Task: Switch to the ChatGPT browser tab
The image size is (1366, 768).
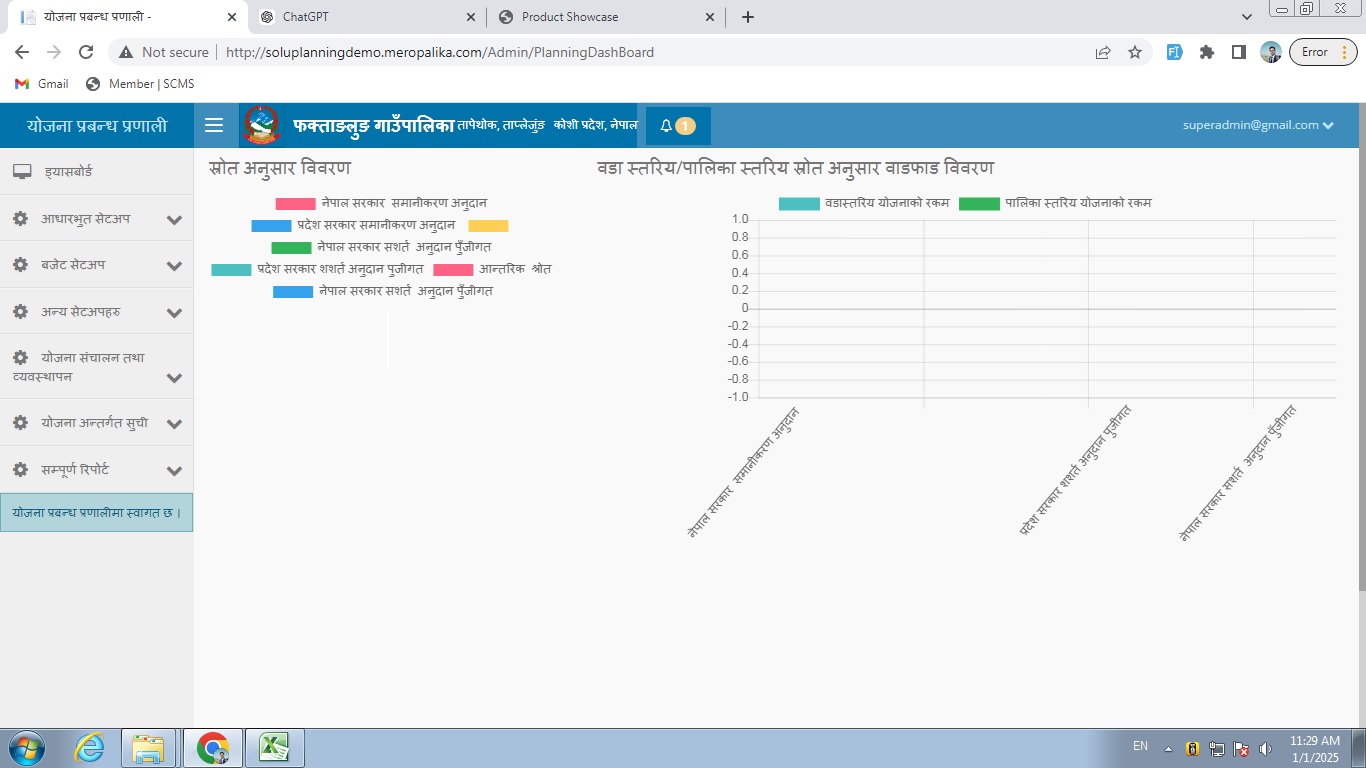Action: tap(365, 17)
